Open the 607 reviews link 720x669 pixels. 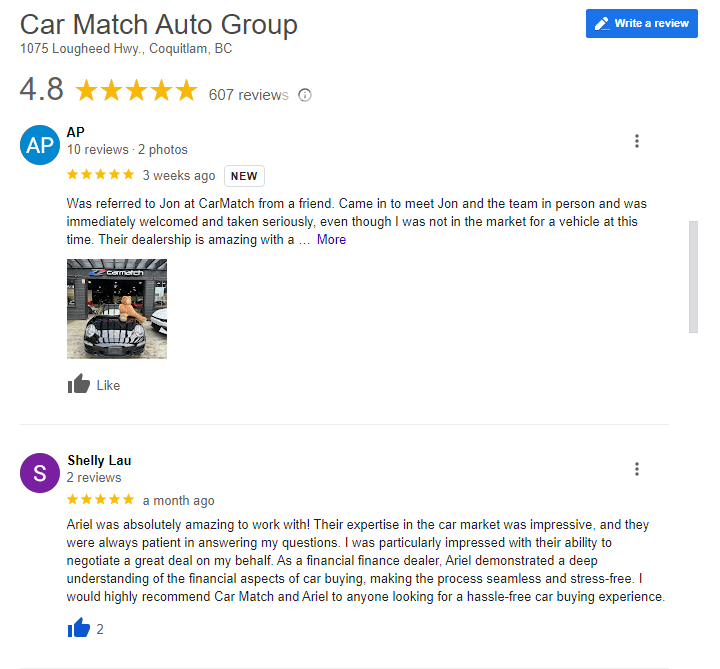[x=248, y=95]
